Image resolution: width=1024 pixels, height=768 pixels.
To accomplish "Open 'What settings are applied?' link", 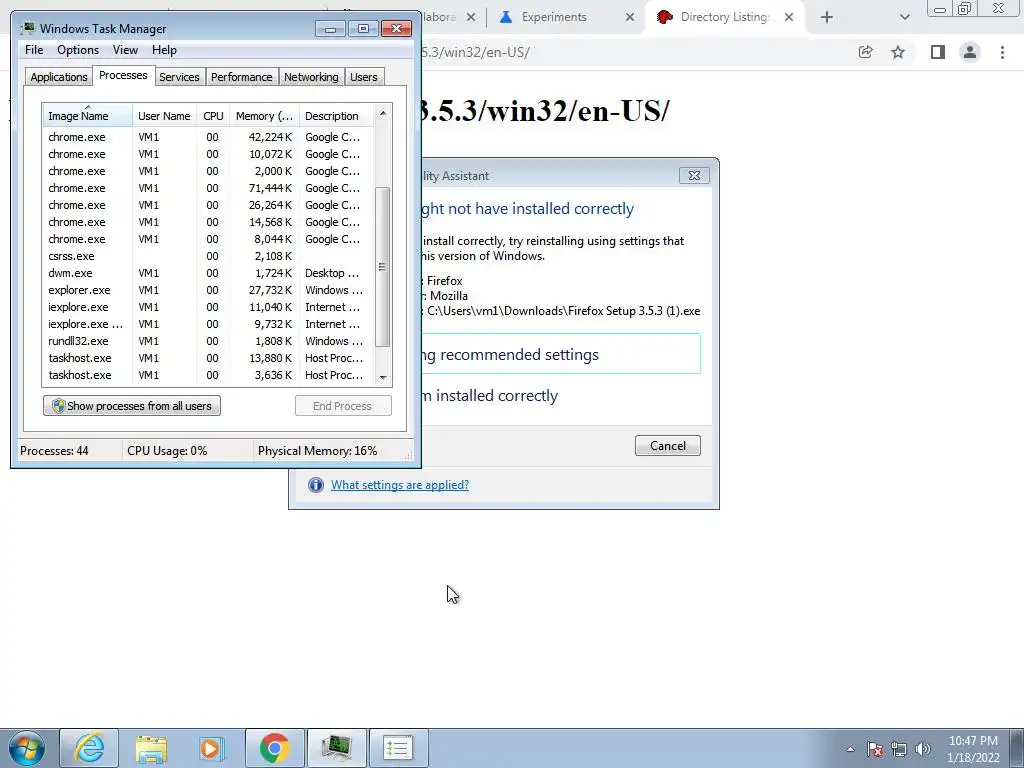I will (x=400, y=485).
